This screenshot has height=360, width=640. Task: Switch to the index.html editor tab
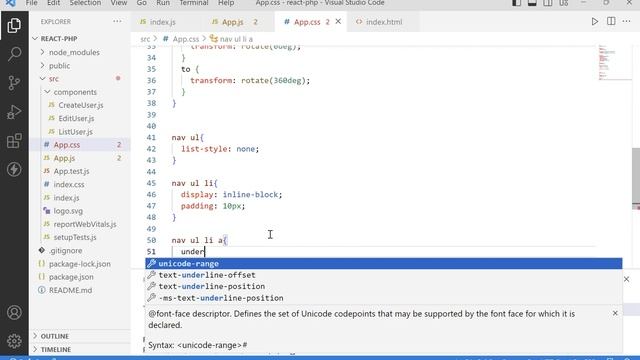click(x=384, y=22)
